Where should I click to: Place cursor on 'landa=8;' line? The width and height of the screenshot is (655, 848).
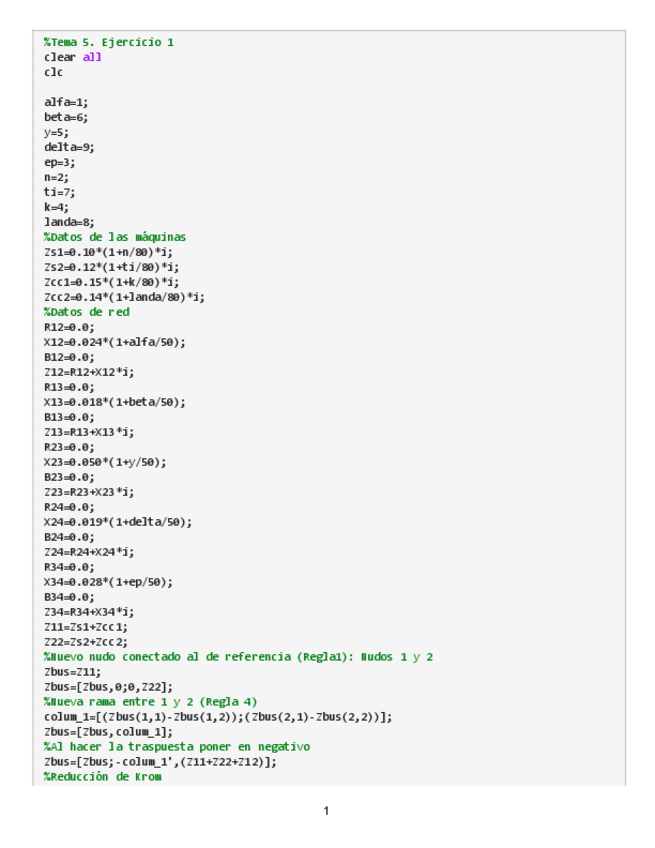(69, 222)
